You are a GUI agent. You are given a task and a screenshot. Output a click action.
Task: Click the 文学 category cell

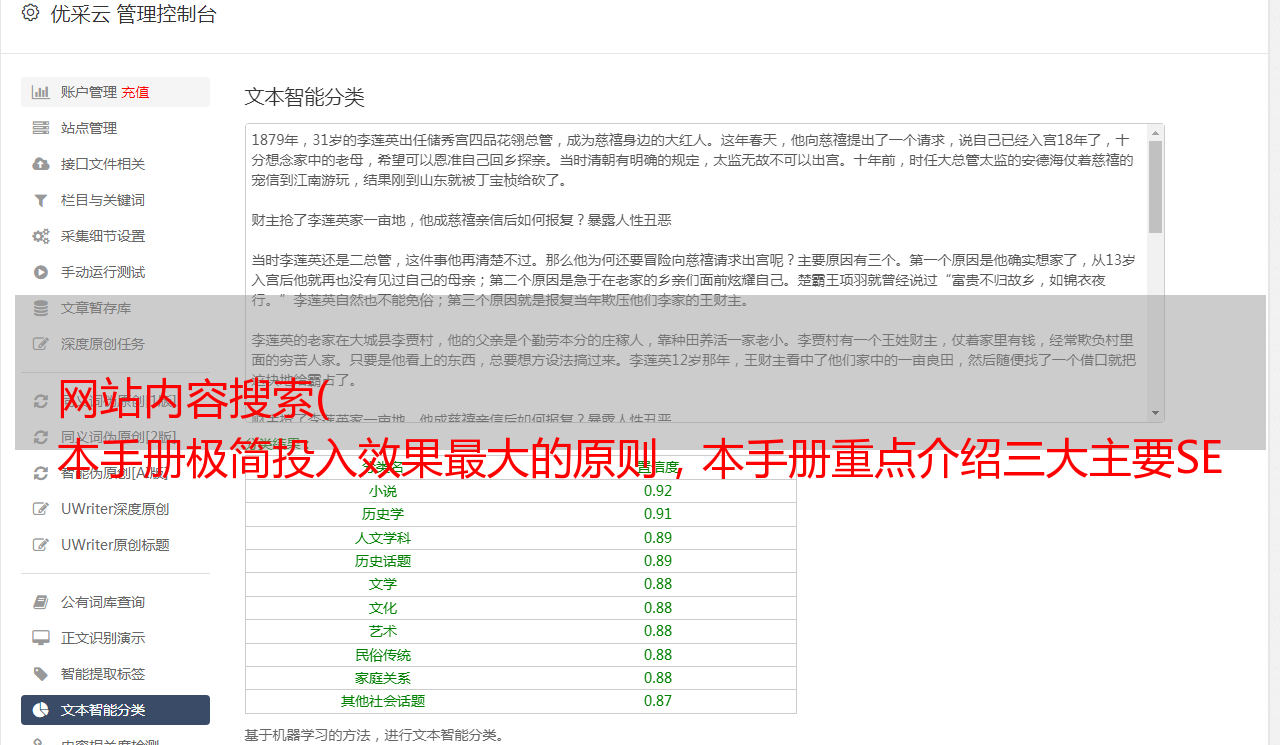pos(383,584)
